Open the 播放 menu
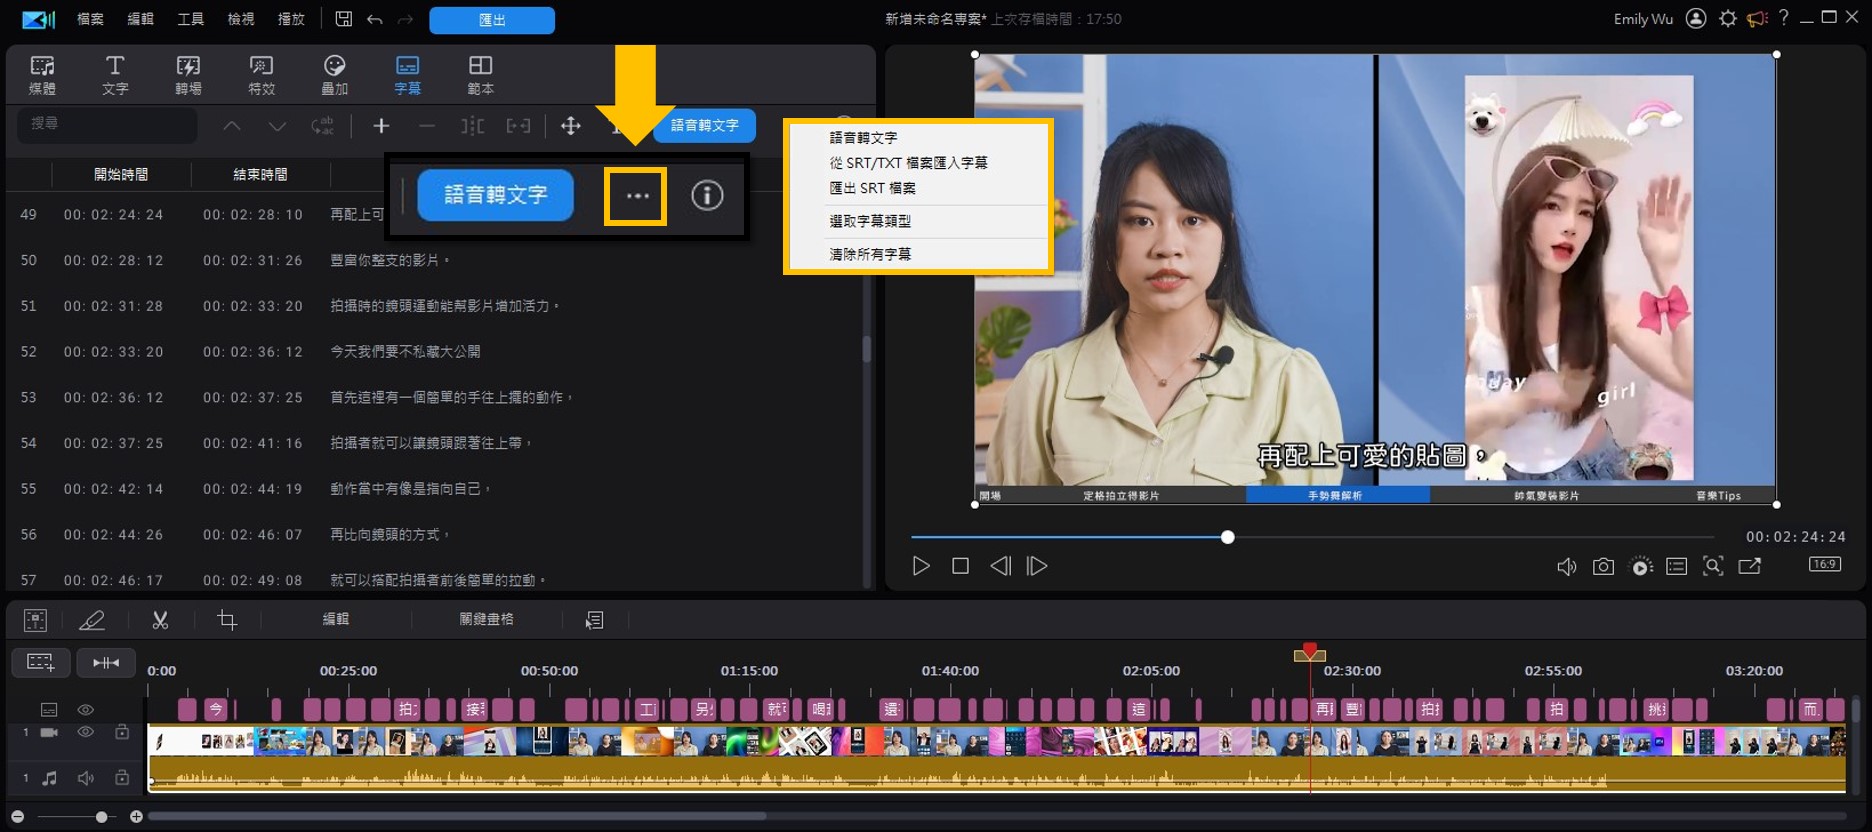Screen dimensions: 1872x832 [x=291, y=19]
